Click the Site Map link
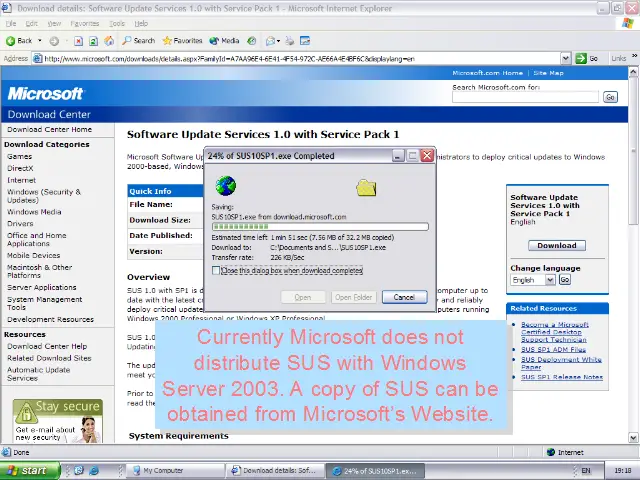Viewport: 640px width, 480px height. pyautogui.click(x=548, y=73)
